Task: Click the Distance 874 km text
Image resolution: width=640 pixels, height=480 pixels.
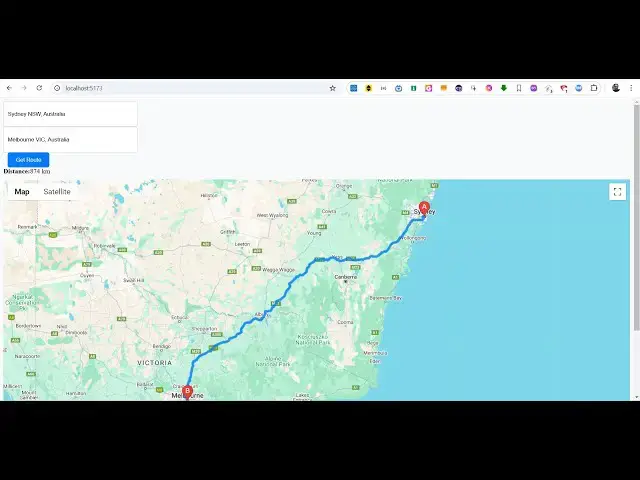Action: 27,171
